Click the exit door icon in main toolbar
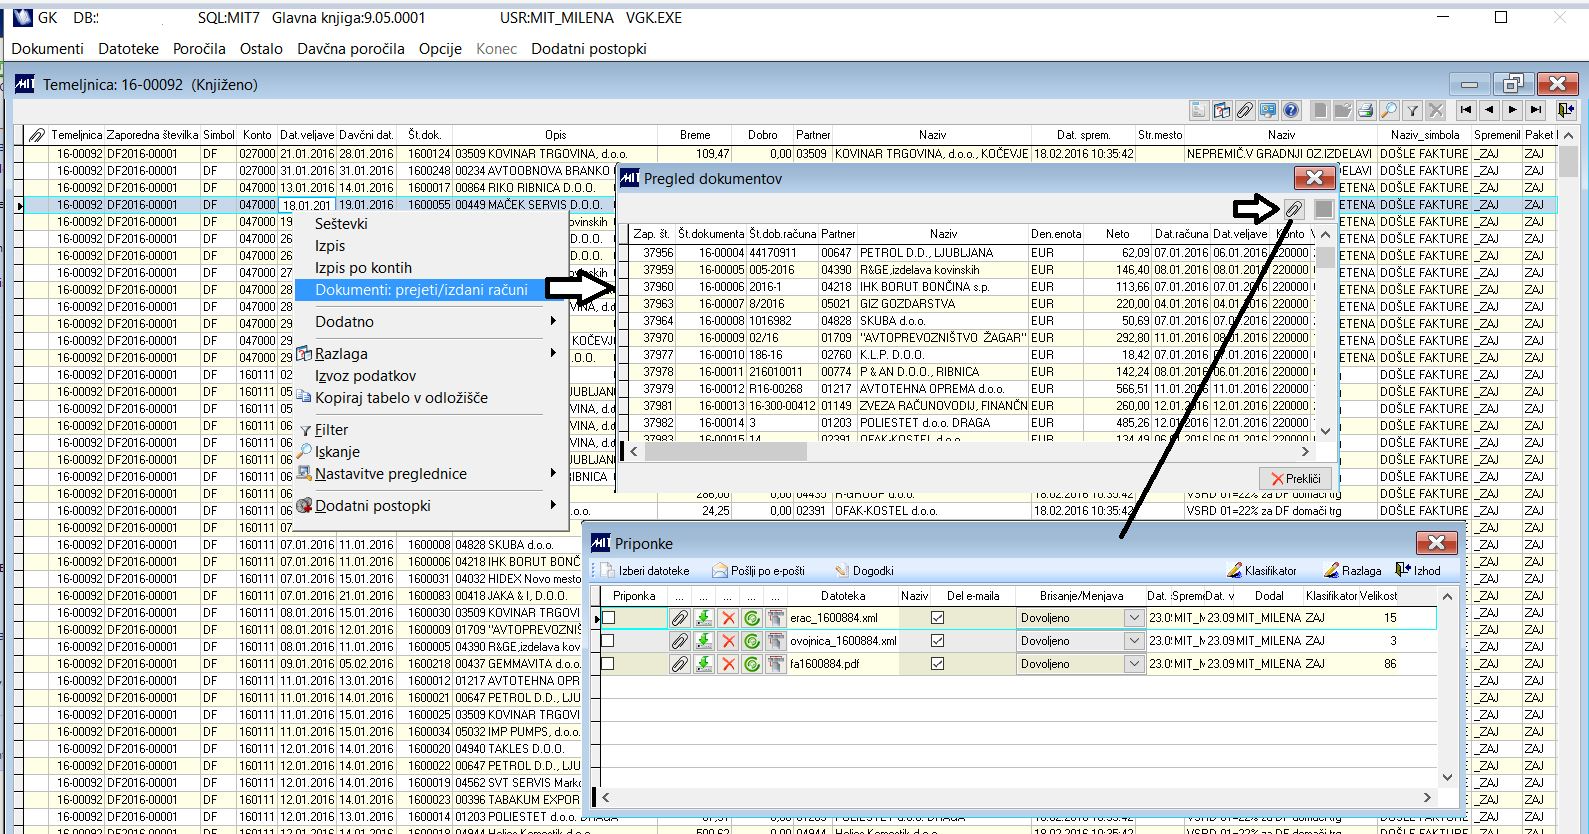1589x834 pixels. (x=1565, y=110)
